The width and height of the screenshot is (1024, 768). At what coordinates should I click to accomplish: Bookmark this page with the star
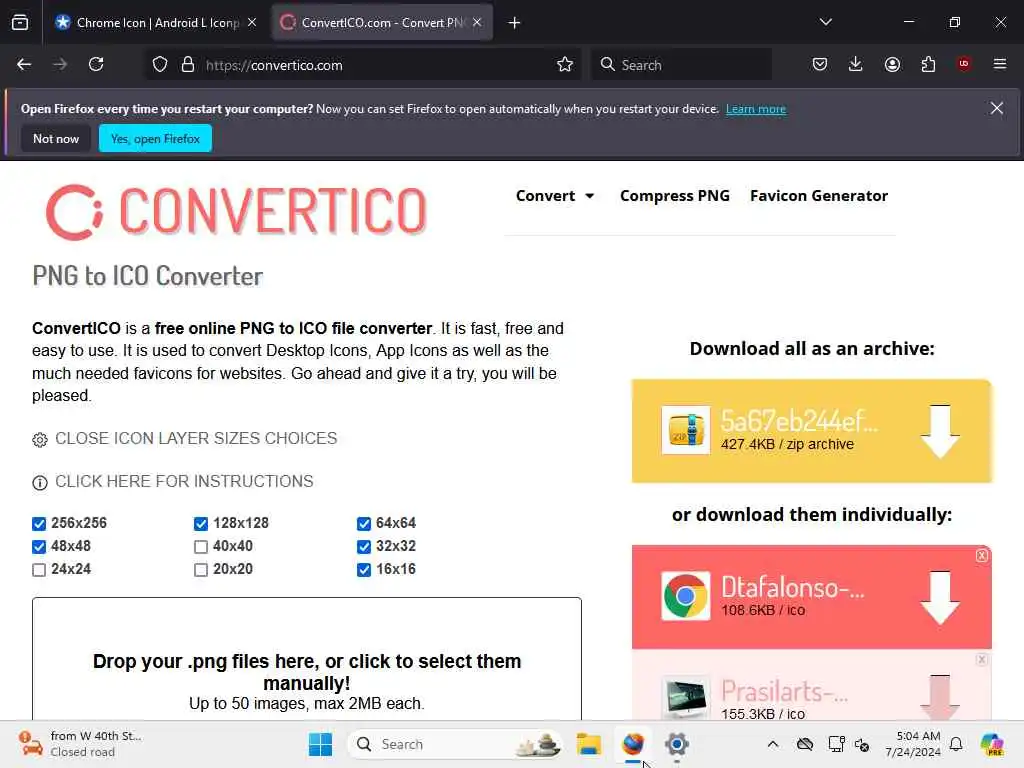click(x=565, y=65)
